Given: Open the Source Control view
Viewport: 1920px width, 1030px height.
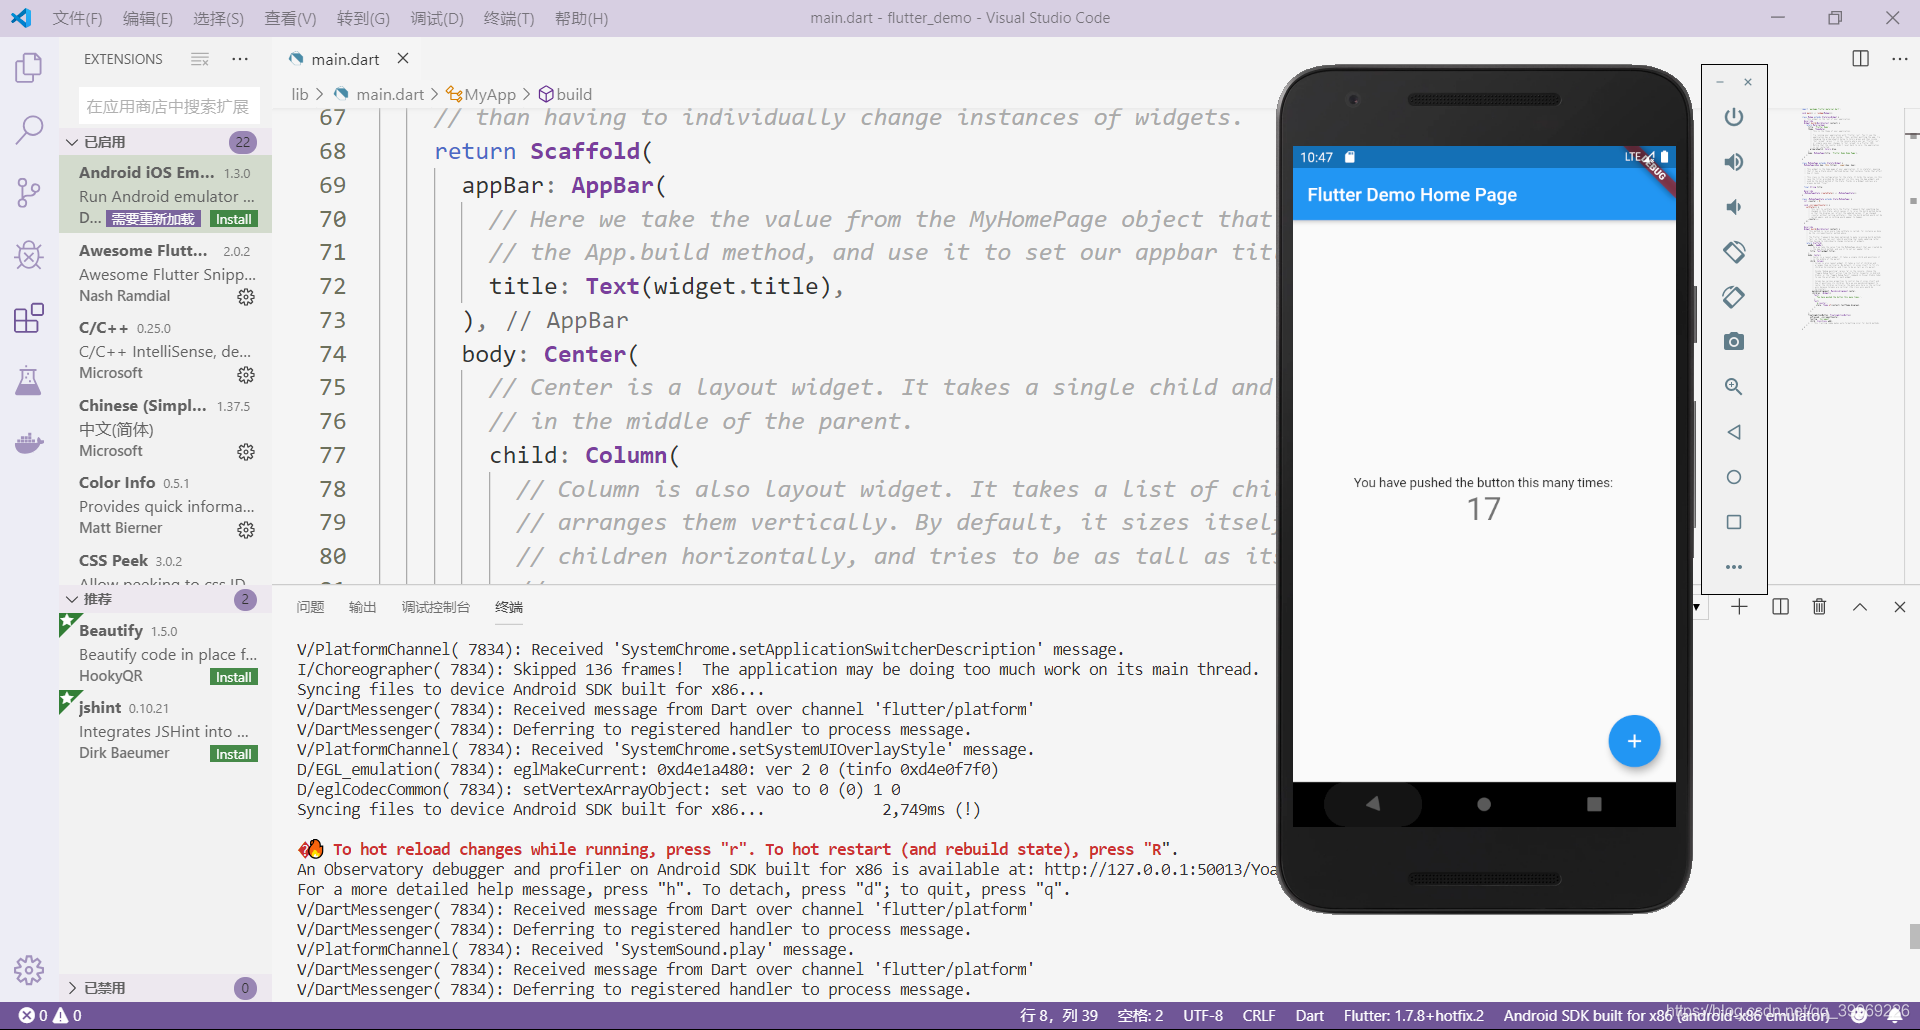Looking at the screenshot, I should (x=29, y=193).
